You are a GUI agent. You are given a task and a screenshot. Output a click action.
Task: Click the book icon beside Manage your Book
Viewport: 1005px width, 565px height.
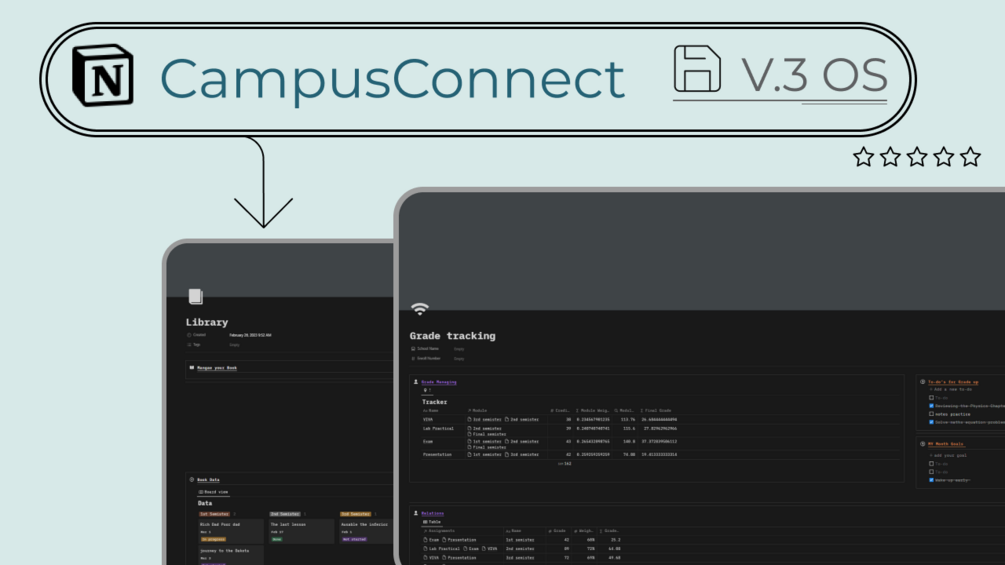click(192, 368)
